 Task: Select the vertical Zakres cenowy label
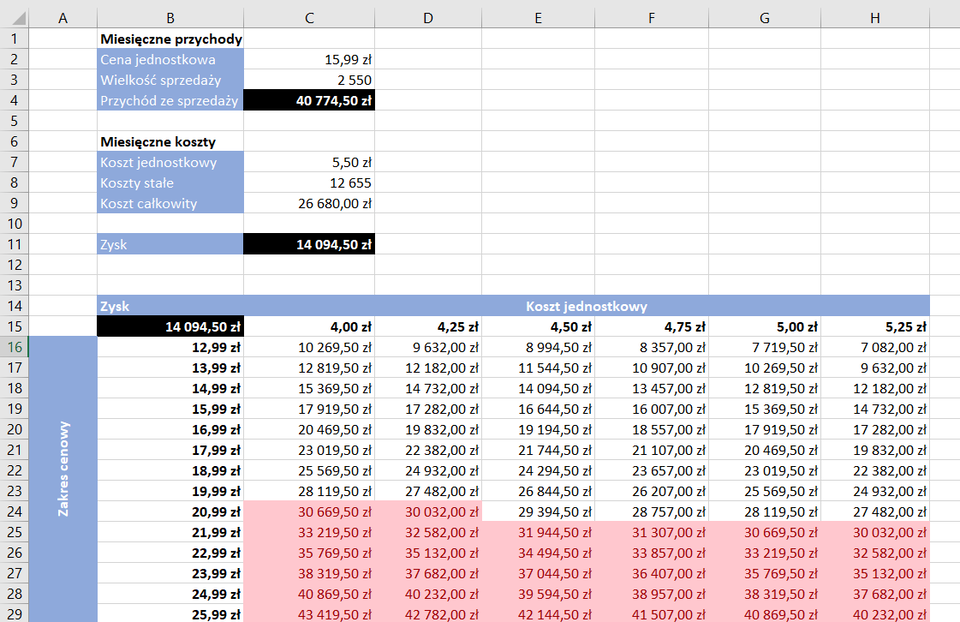point(63,468)
